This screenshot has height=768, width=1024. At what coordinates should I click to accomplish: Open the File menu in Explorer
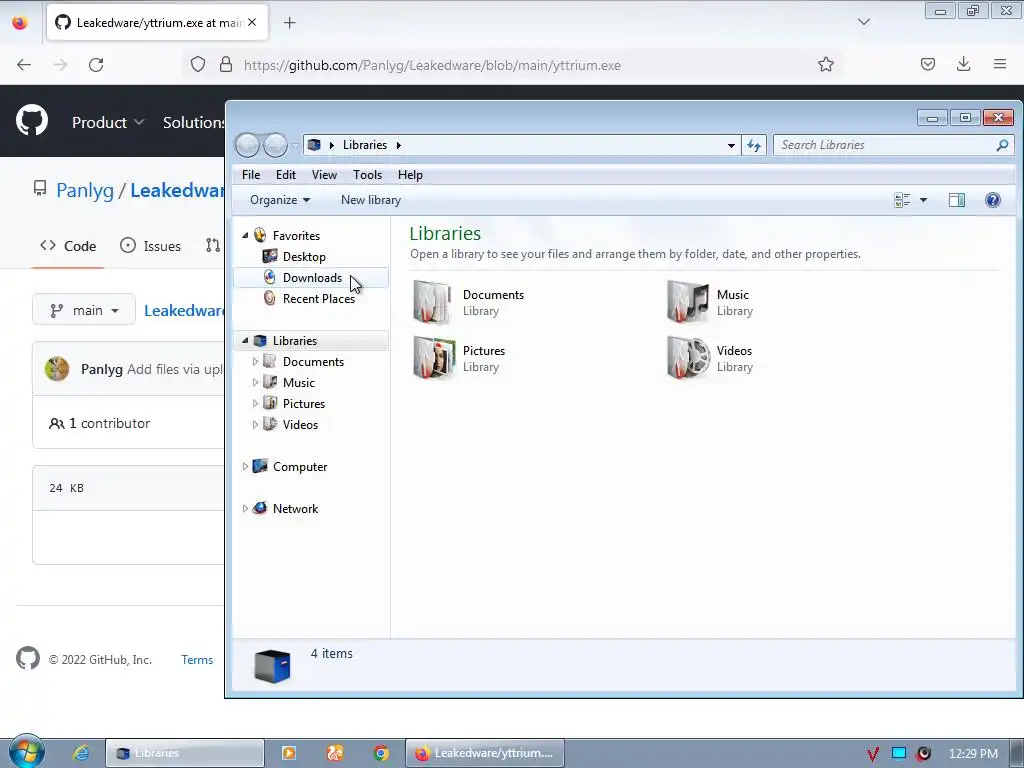(x=251, y=175)
